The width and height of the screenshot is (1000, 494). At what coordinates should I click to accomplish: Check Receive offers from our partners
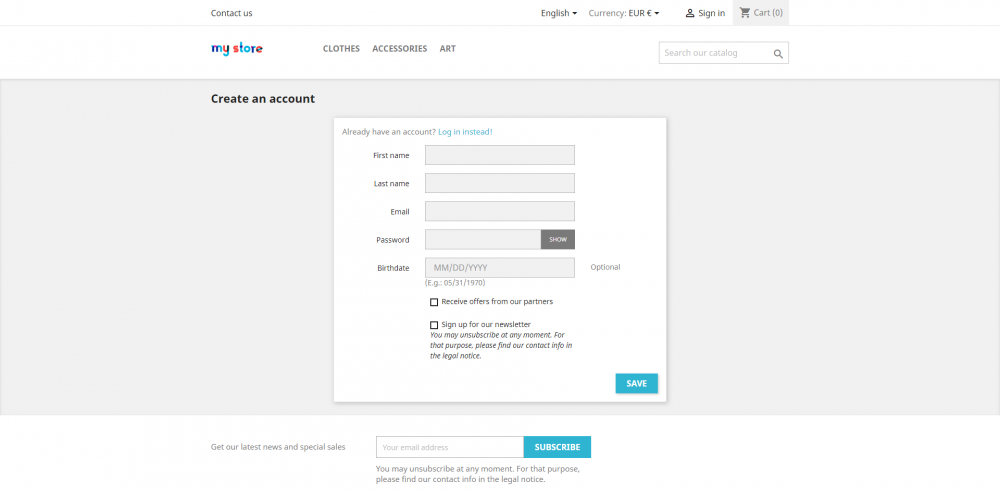tap(434, 302)
